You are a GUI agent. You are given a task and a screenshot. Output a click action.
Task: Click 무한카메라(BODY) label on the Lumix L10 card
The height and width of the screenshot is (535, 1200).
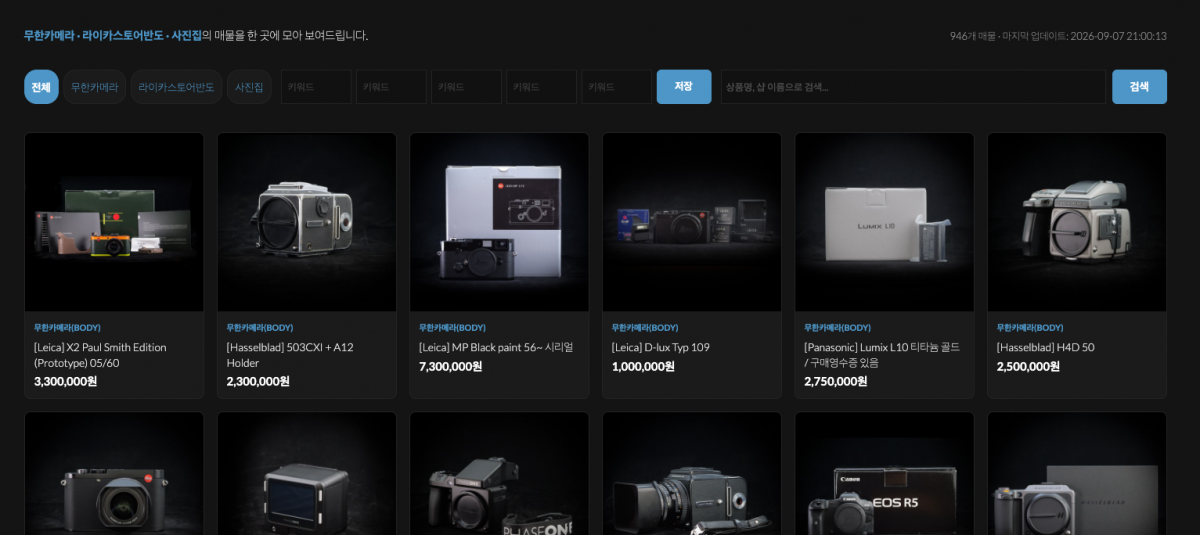pyautogui.click(x=837, y=327)
